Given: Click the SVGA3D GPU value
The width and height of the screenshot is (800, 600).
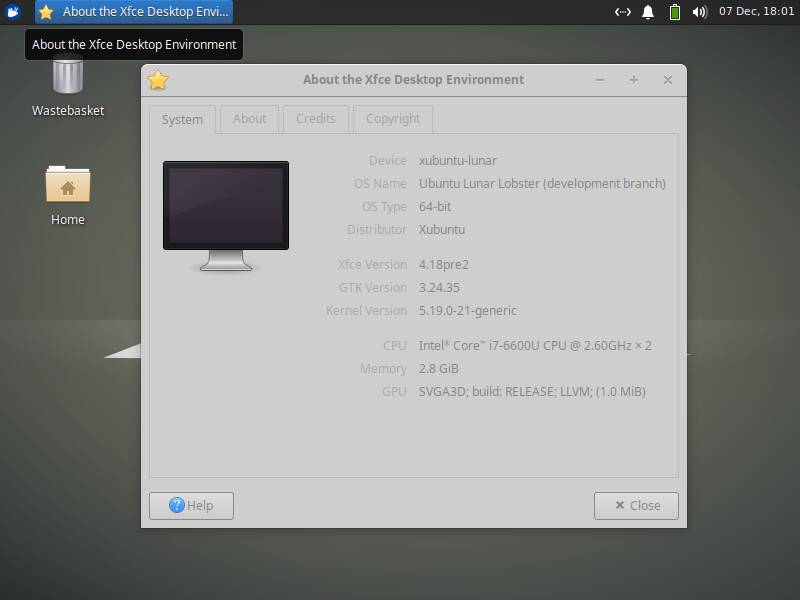Looking at the screenshot, I should click(532, 392).
